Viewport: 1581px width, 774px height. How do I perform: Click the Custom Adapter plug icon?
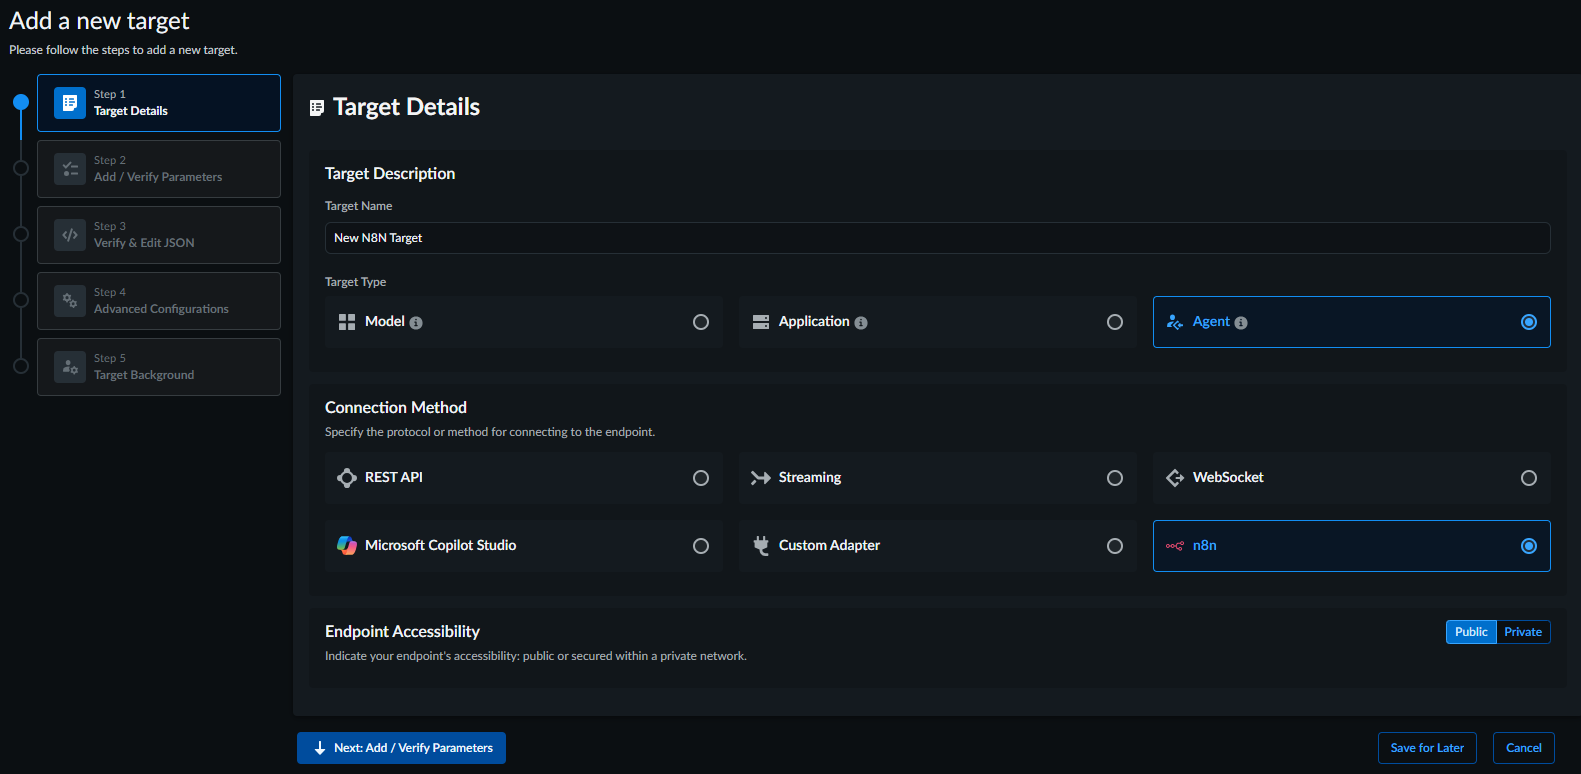[x=761, y=546]
